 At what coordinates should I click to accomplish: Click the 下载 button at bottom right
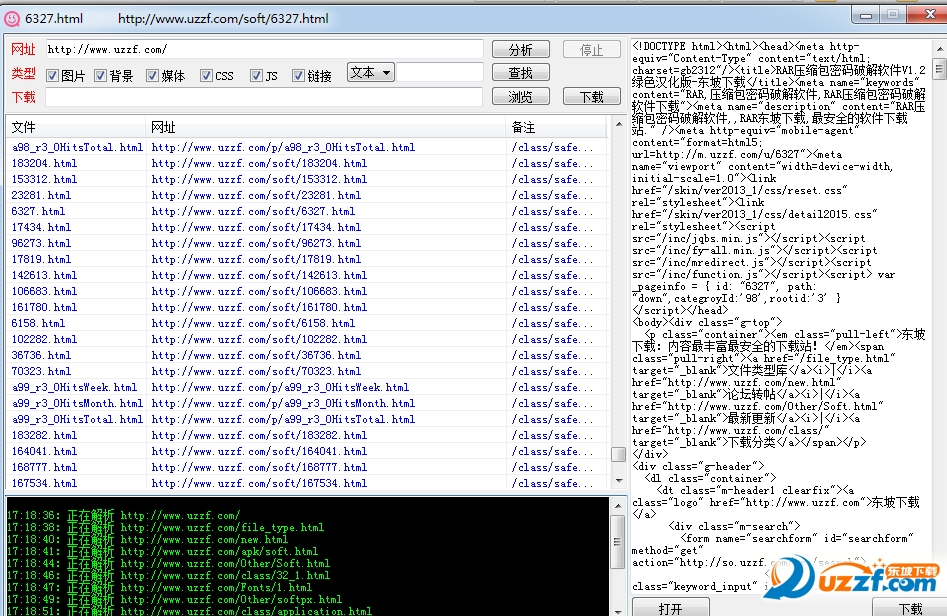(x=910, y=608)
